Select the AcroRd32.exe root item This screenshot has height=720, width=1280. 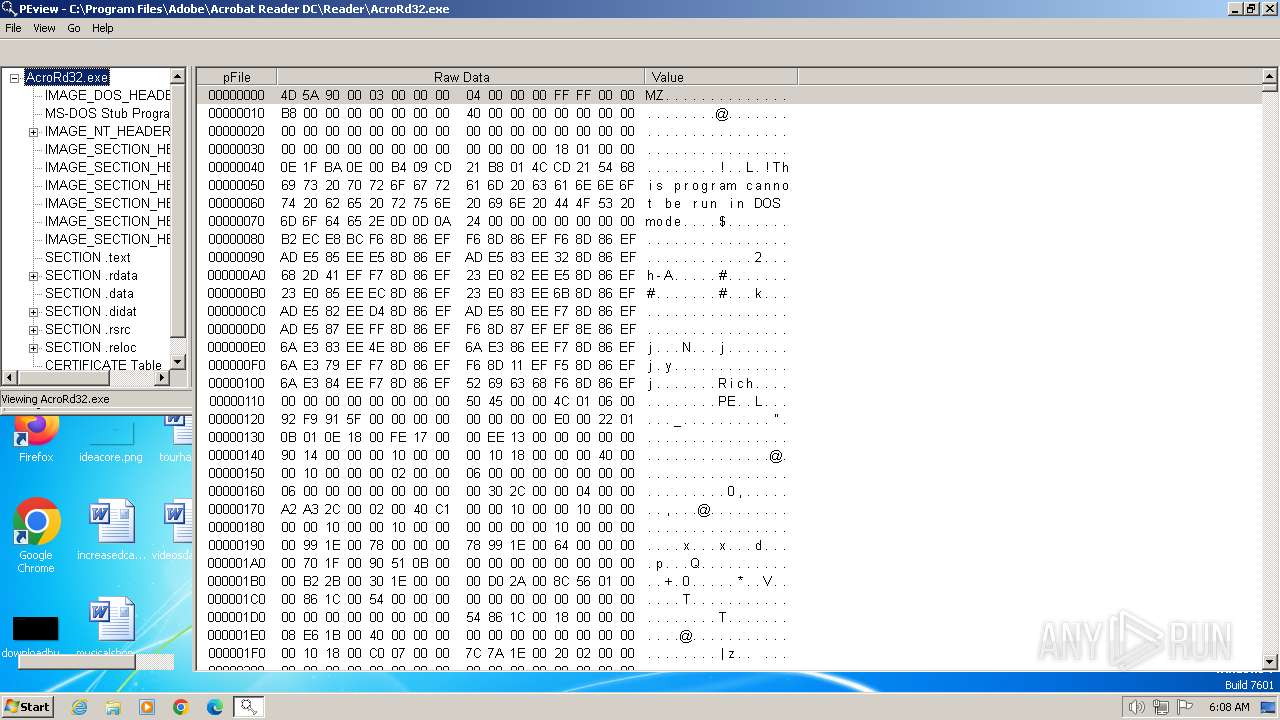click(67, 77)
